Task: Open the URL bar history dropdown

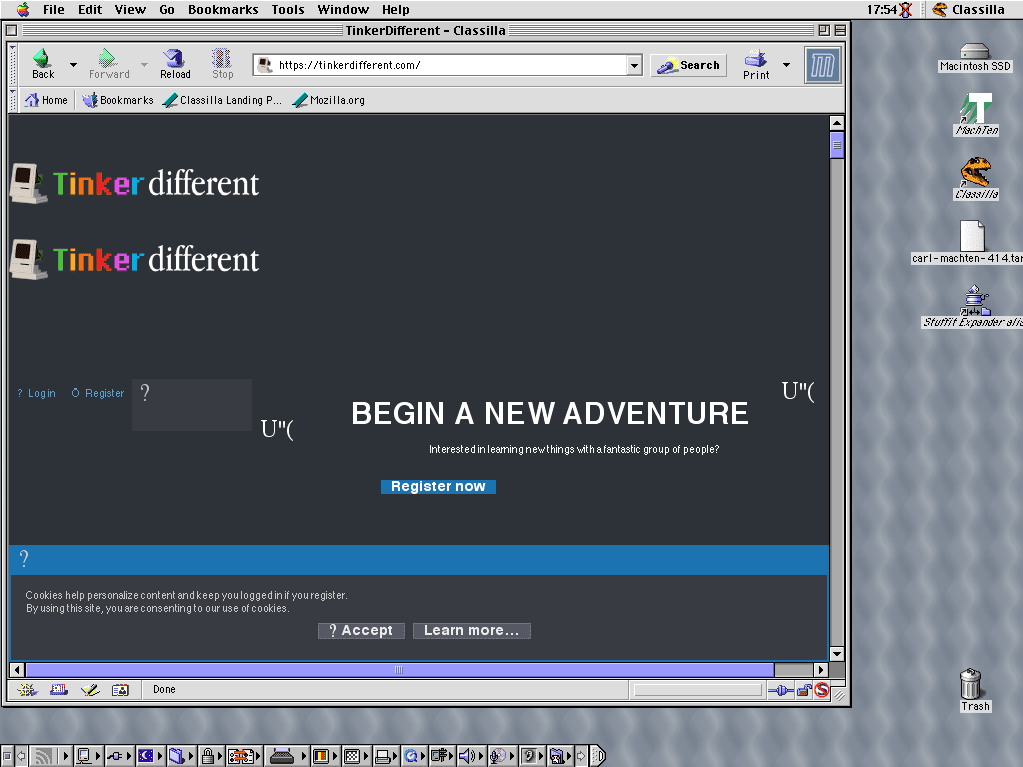Action: (634, 65)
